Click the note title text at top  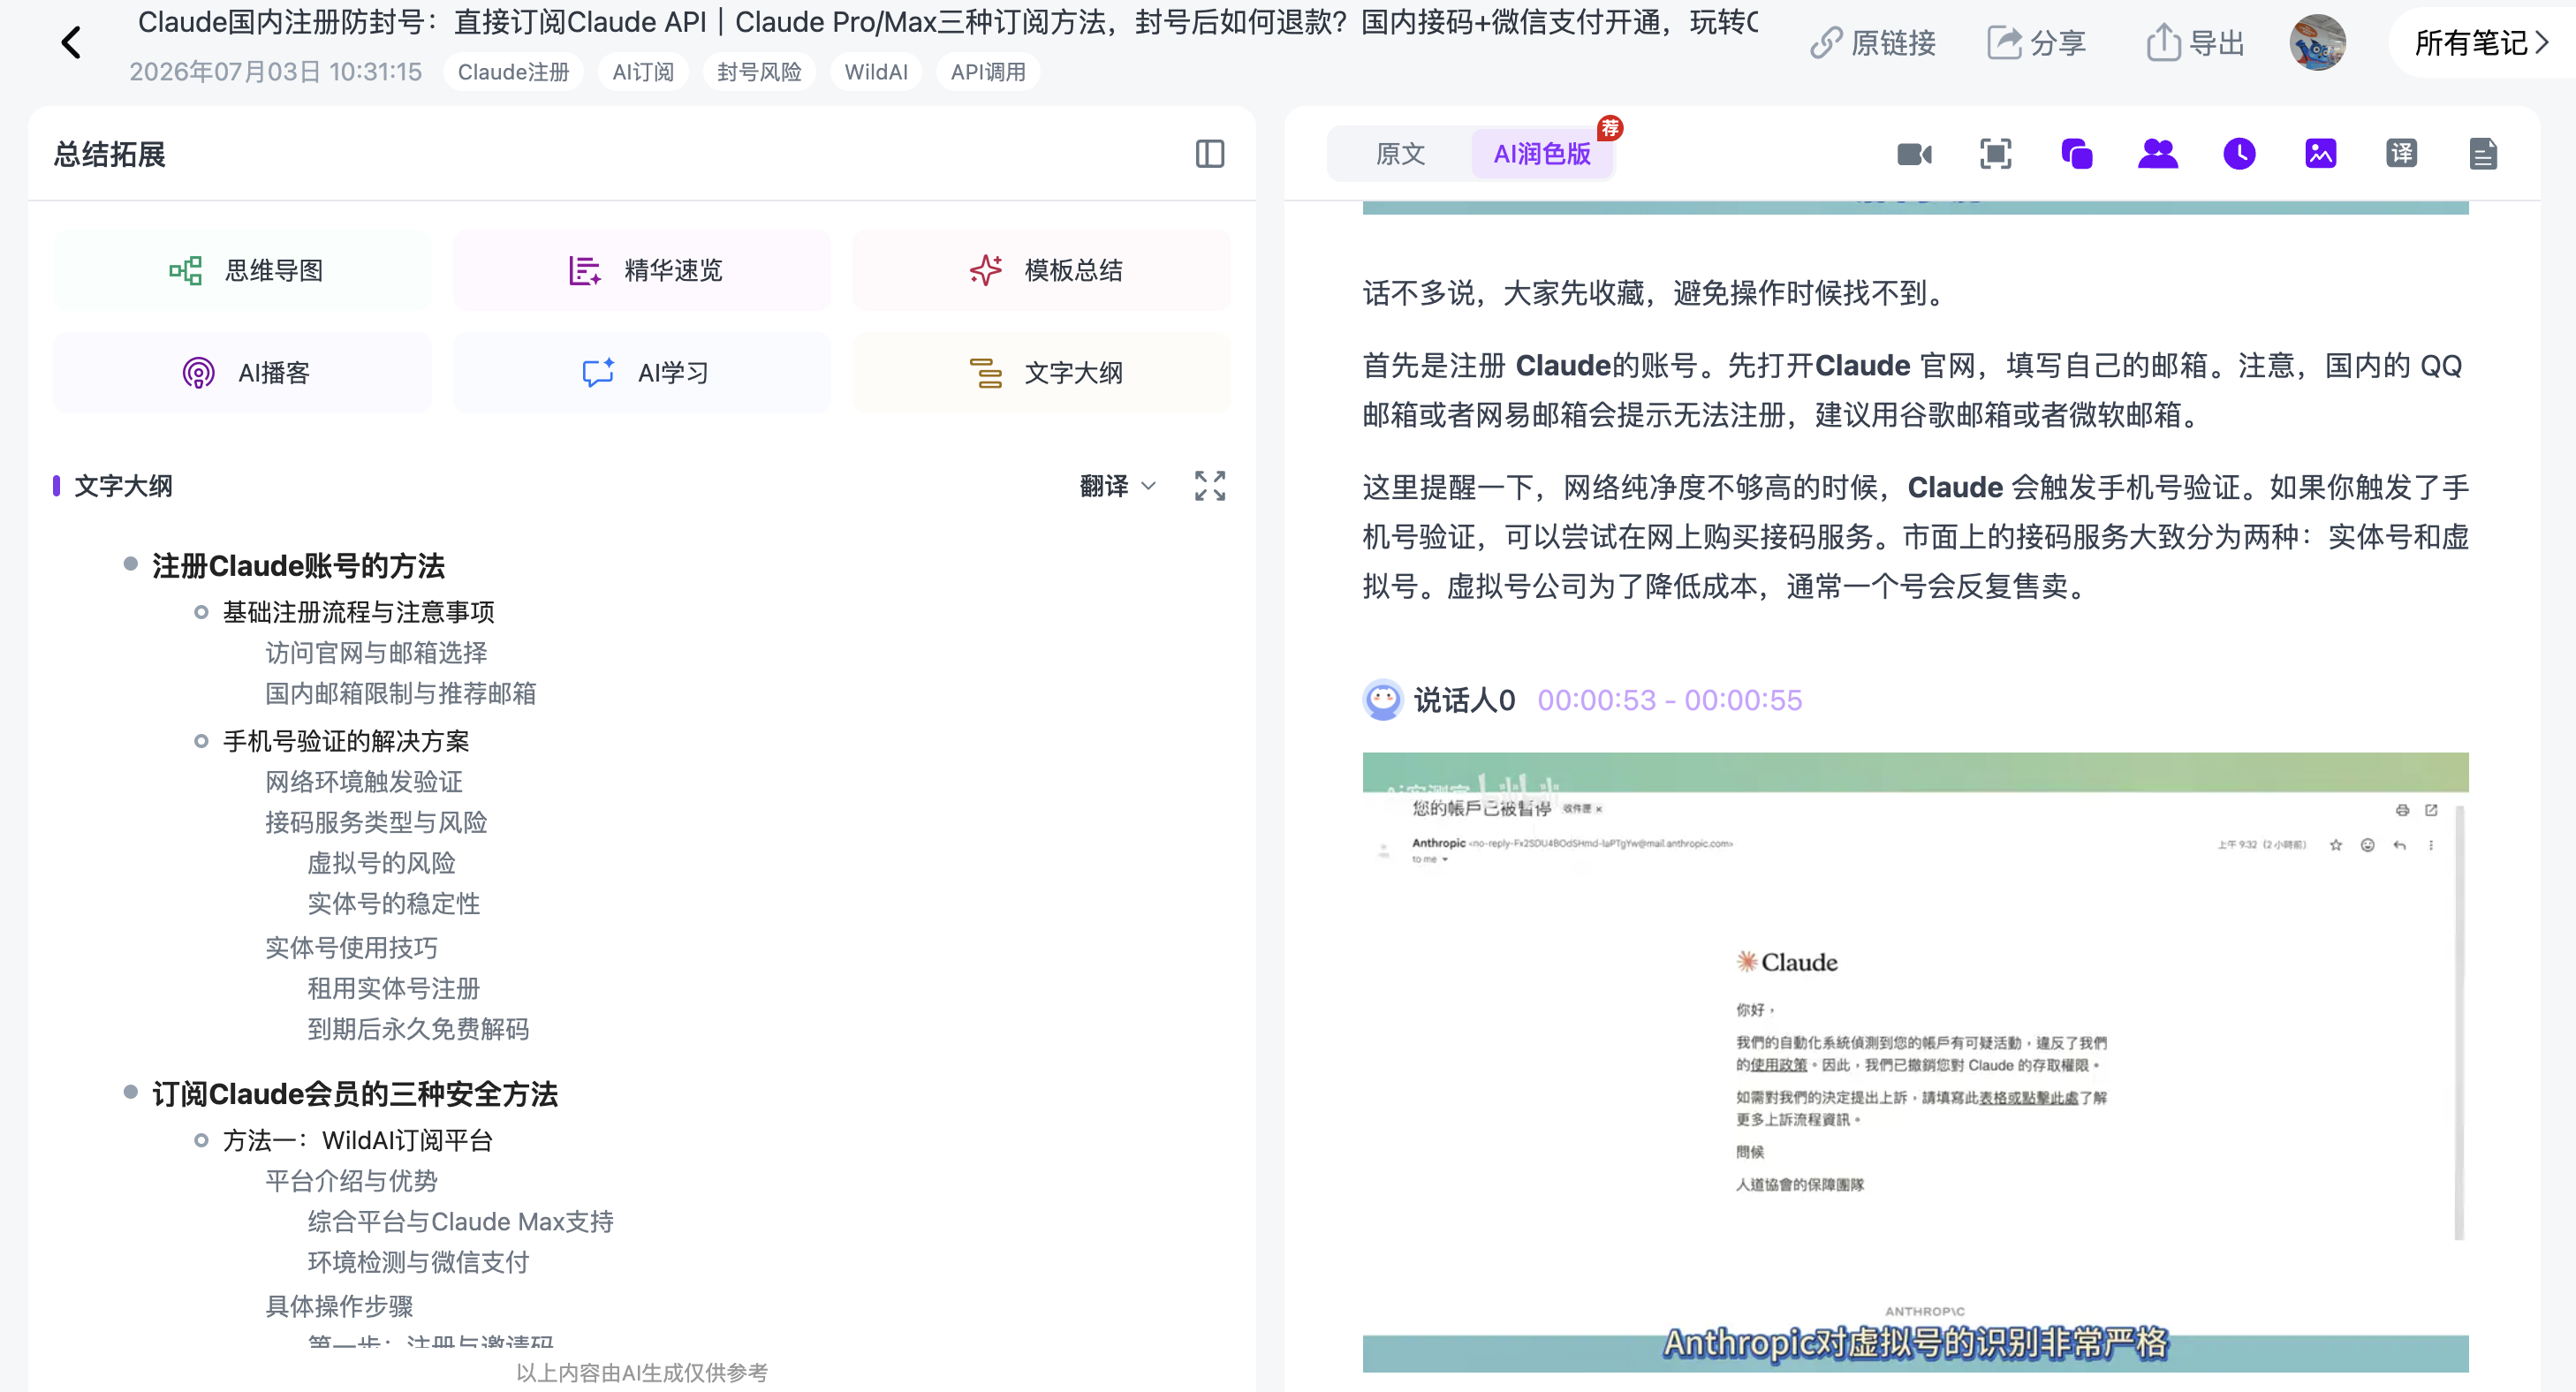point(947,22)
